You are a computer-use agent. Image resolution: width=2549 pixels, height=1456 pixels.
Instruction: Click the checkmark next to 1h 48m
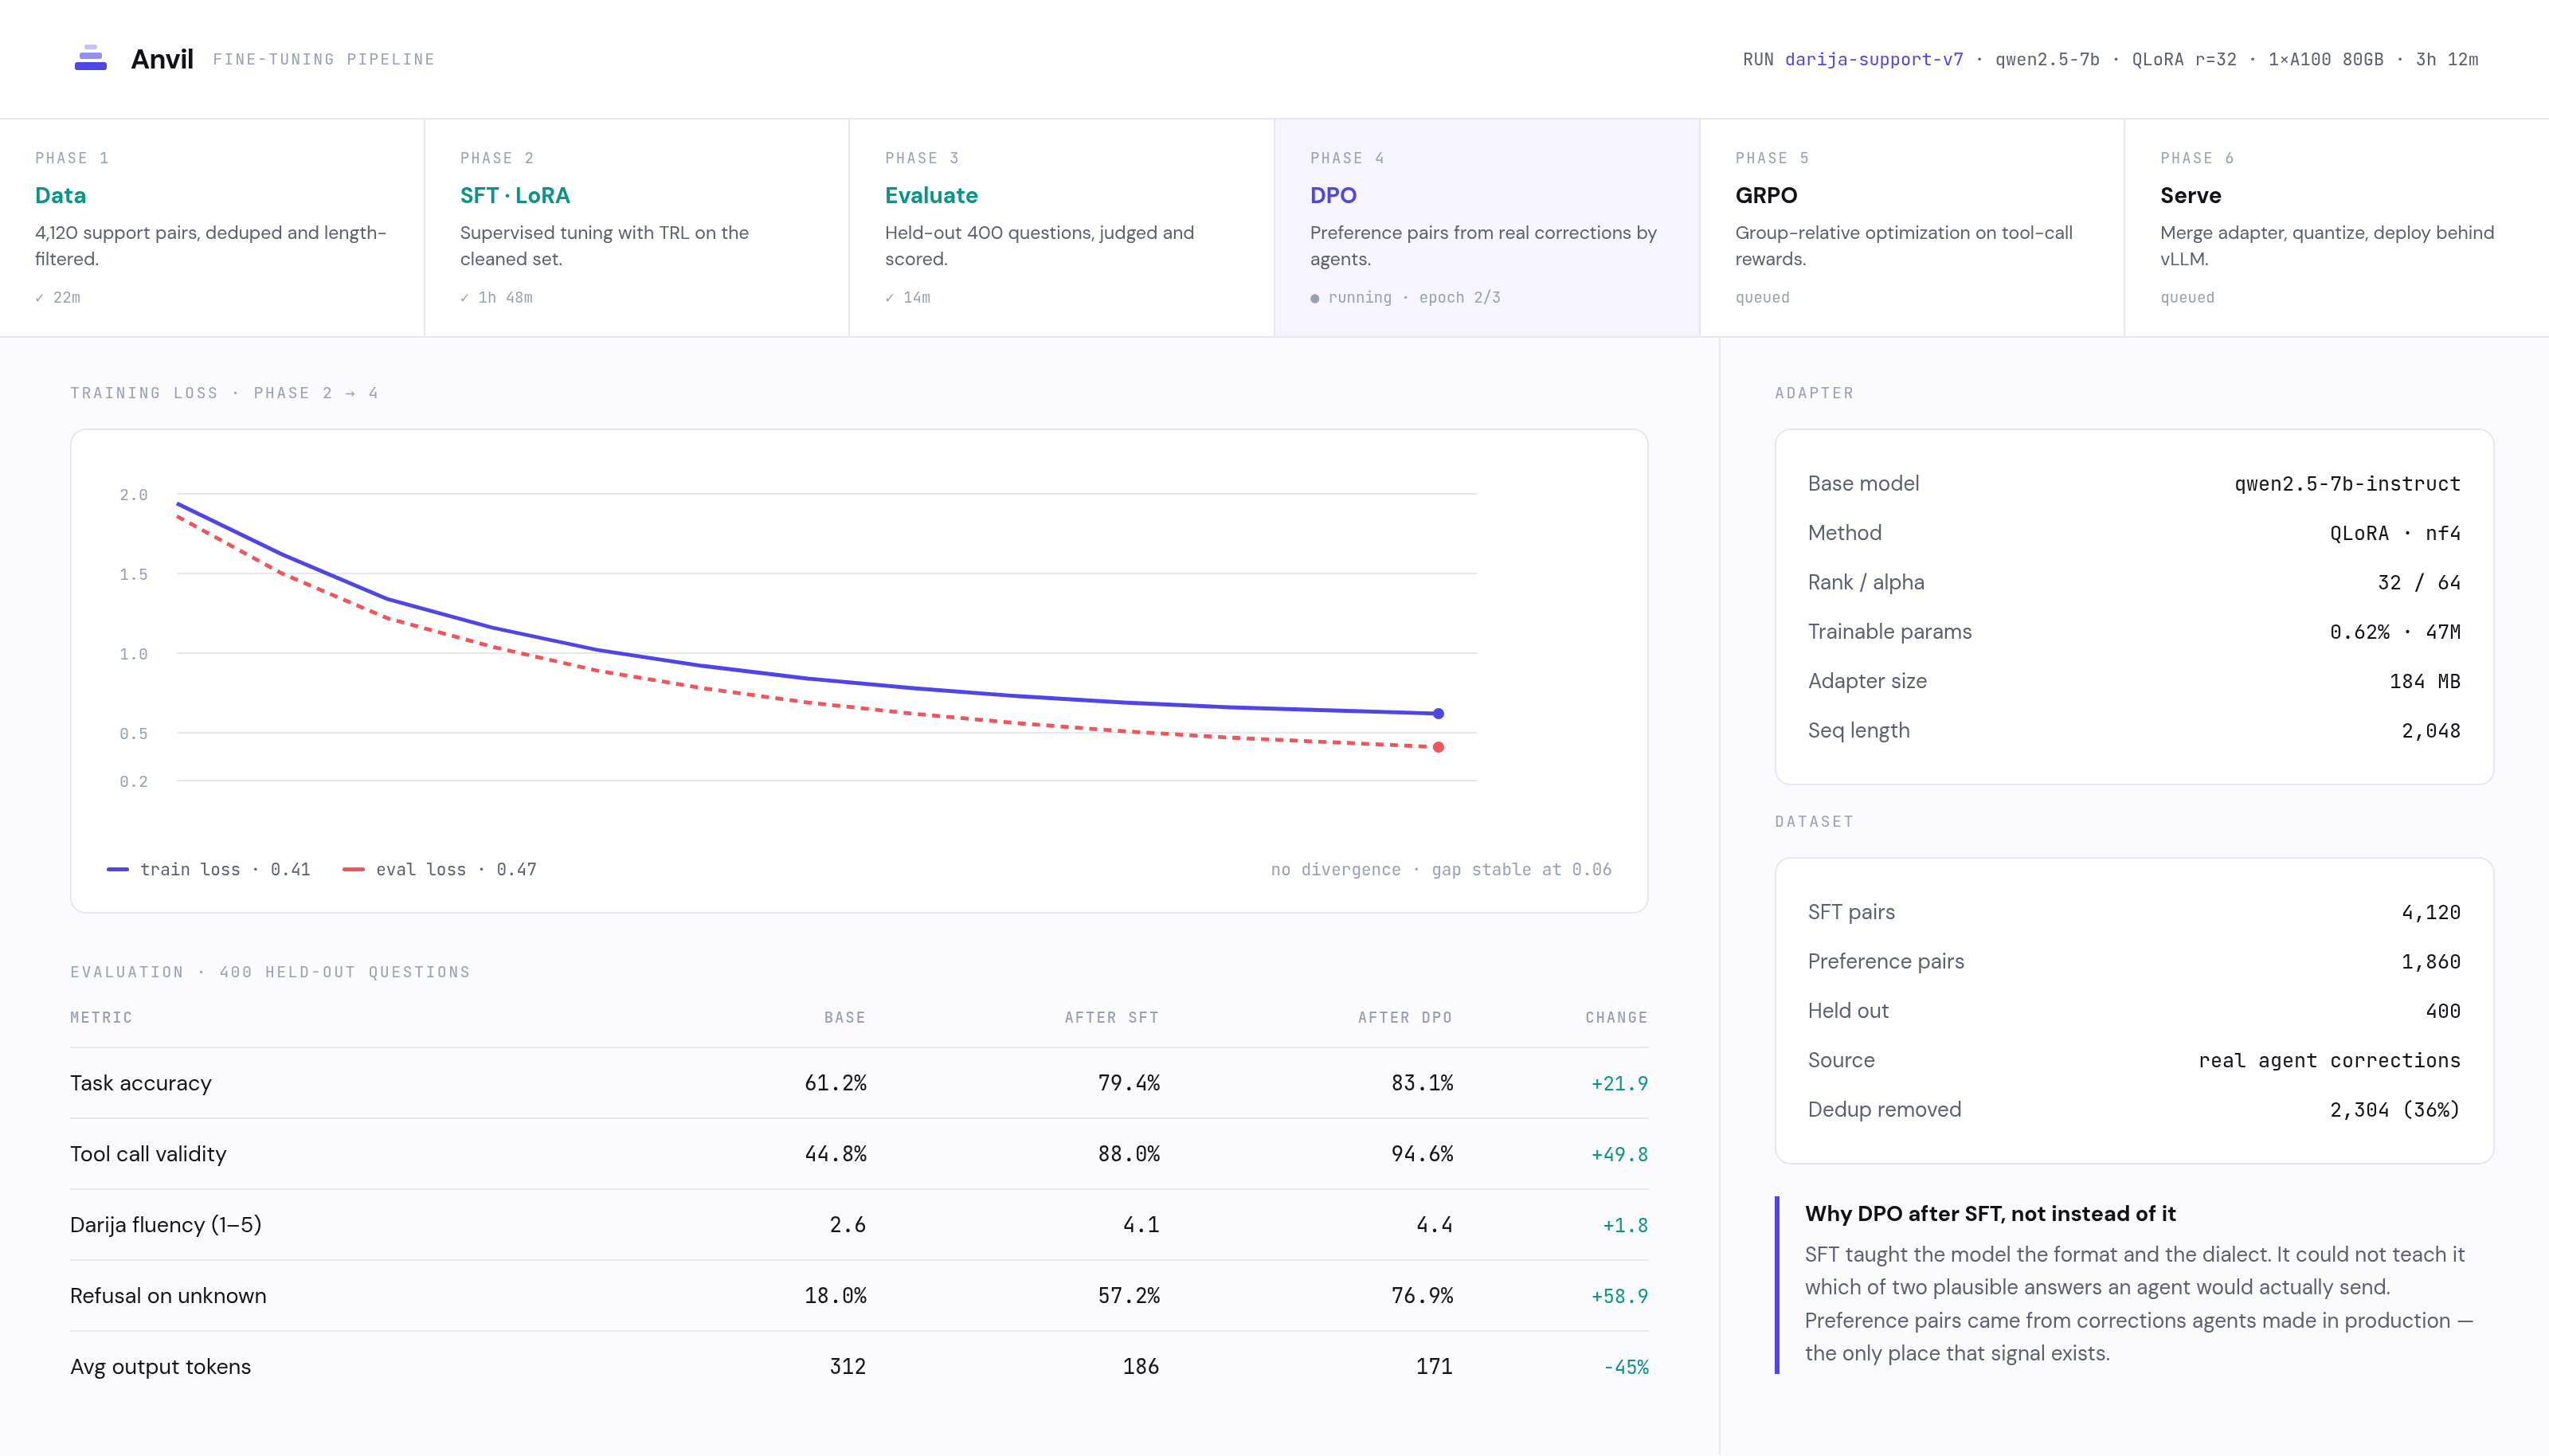[464, 298]
